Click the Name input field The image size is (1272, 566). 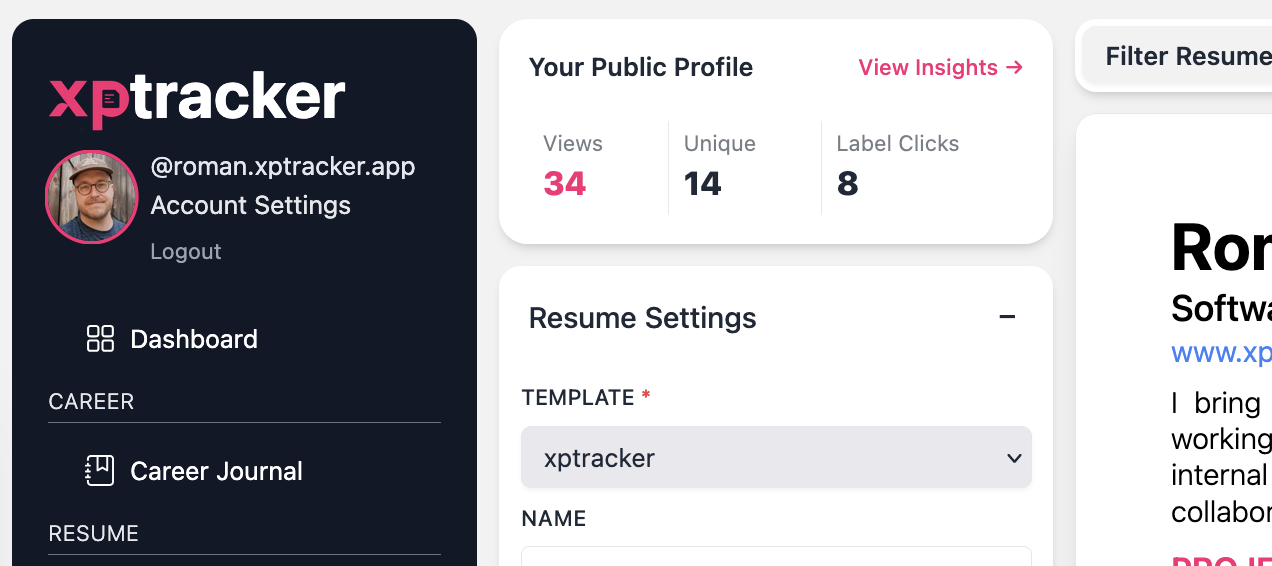(776, 556)
